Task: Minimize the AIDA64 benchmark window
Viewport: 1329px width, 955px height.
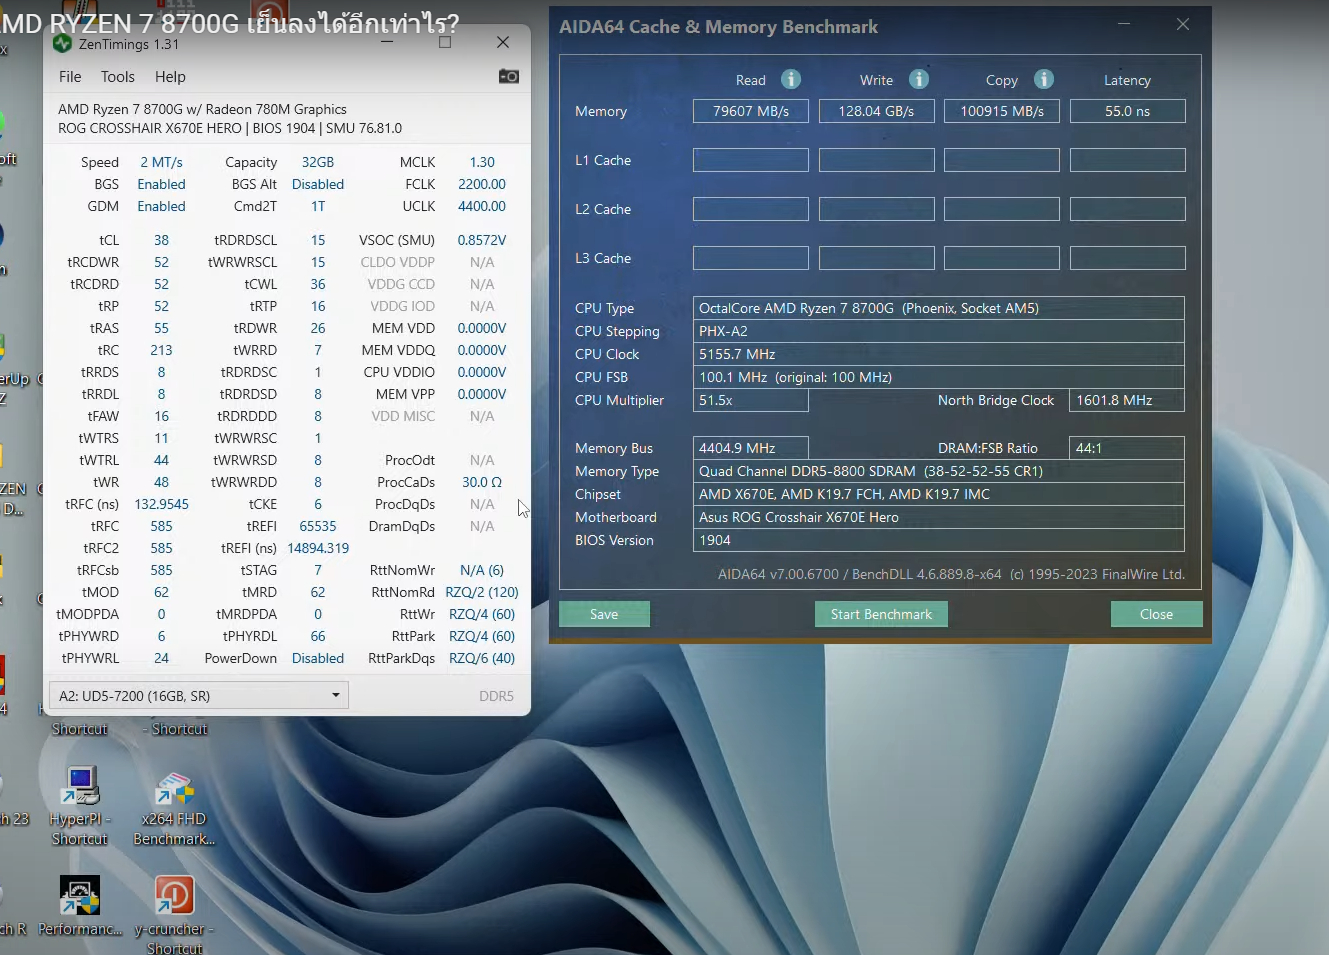Action: 1124,24
